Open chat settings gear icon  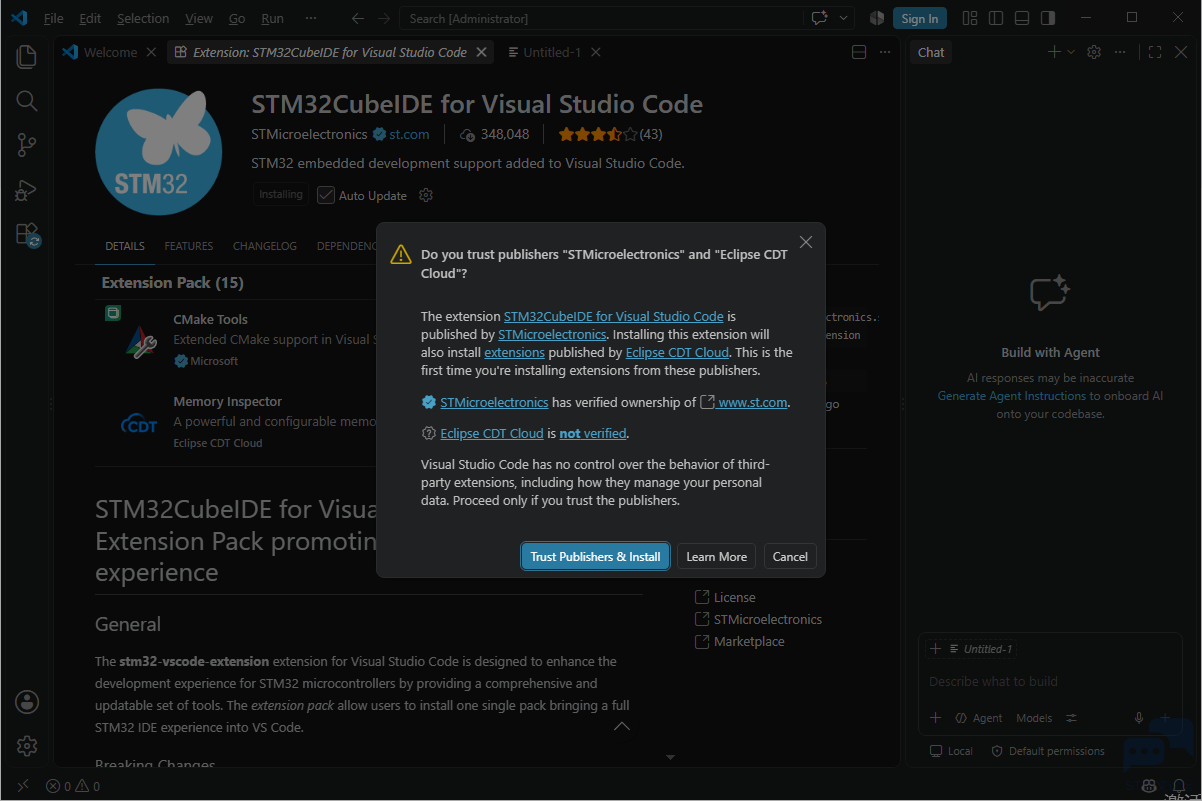[1094, 52]
